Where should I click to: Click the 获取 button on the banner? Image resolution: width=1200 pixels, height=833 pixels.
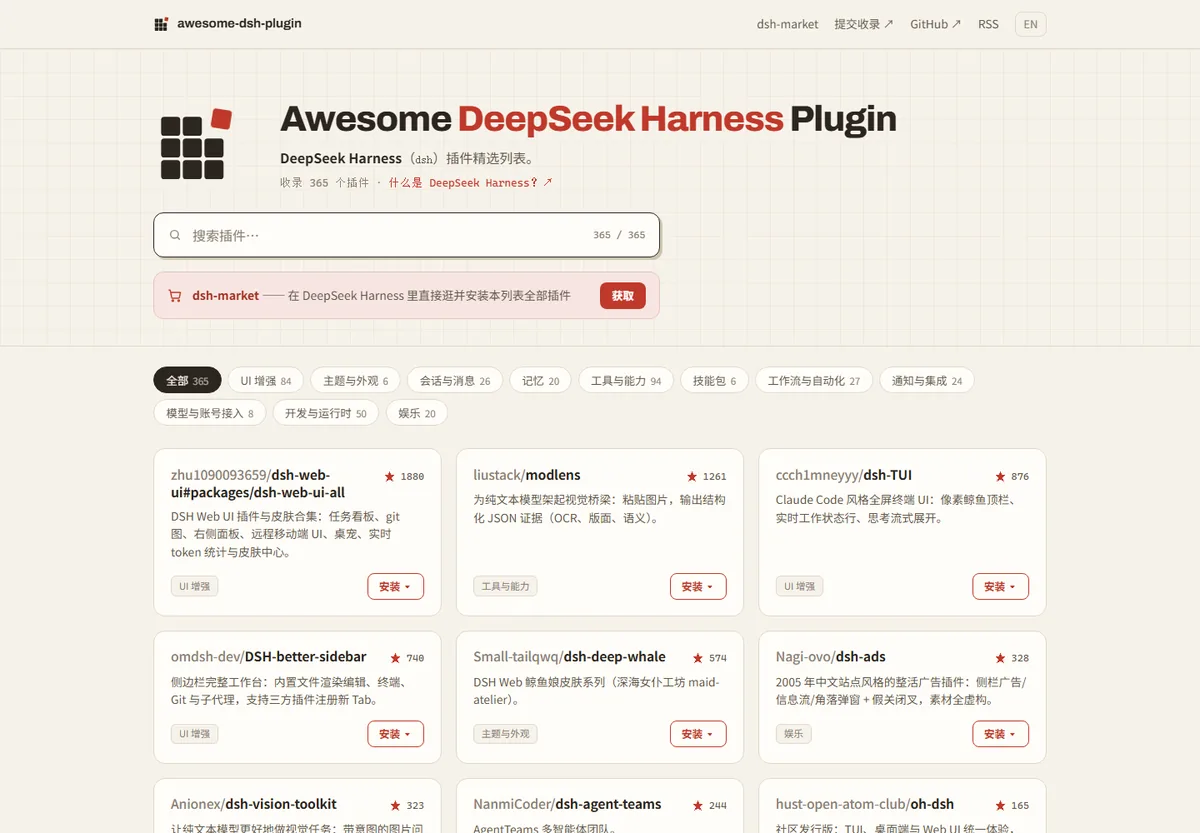623,296
